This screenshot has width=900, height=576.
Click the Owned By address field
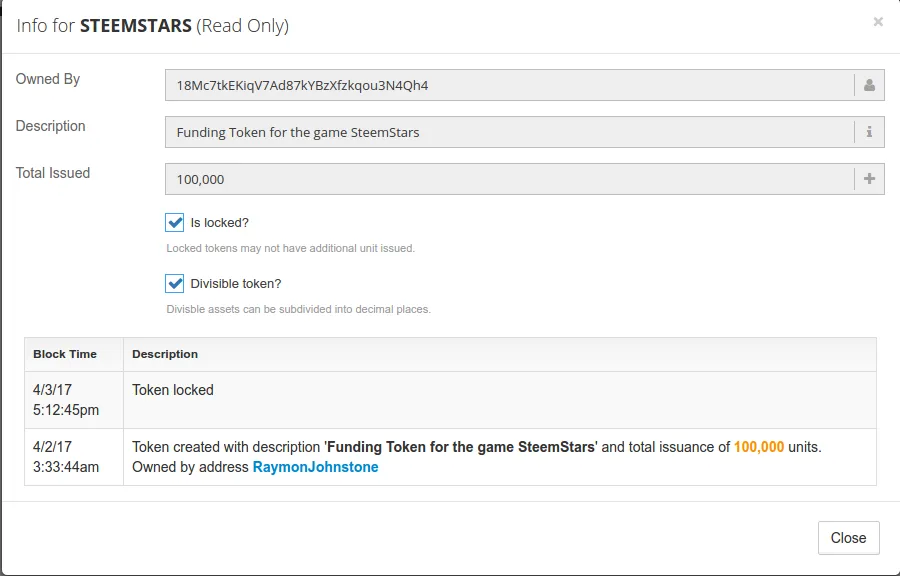[x=510, y=85]
